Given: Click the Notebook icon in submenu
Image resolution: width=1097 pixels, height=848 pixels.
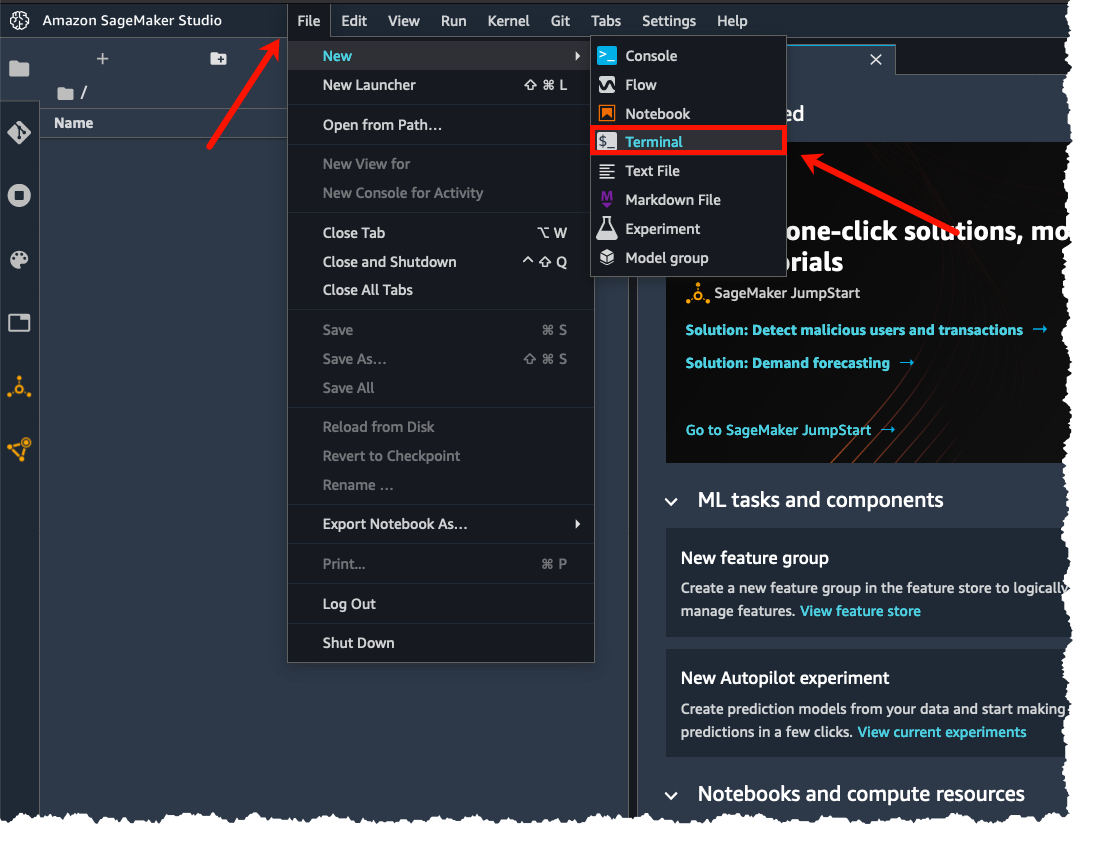Looking at the screenshot, I should click(607, 113).
